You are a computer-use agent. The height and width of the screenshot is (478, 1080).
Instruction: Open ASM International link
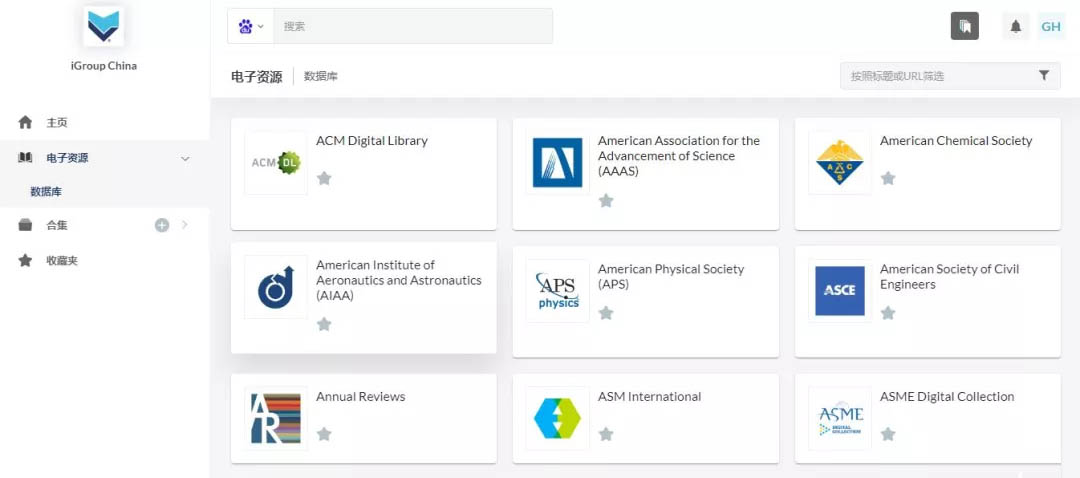tap(650, 397)
